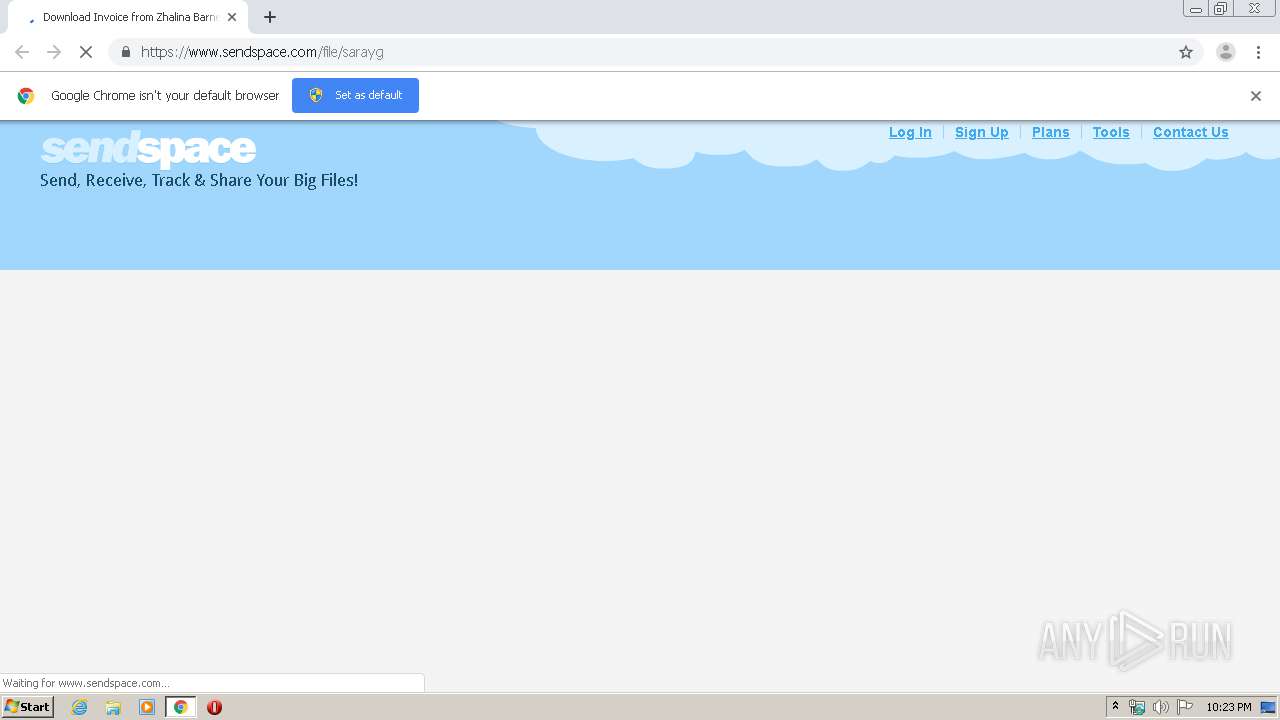Go forward to next page
Image resolution: width=1280 pixels, height=720 pixels.
[54, 52]
